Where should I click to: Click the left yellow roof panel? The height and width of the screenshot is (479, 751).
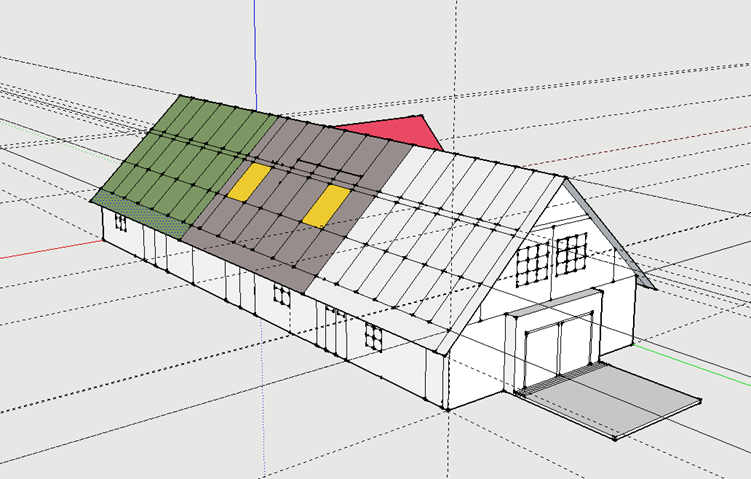pos(249,182)
